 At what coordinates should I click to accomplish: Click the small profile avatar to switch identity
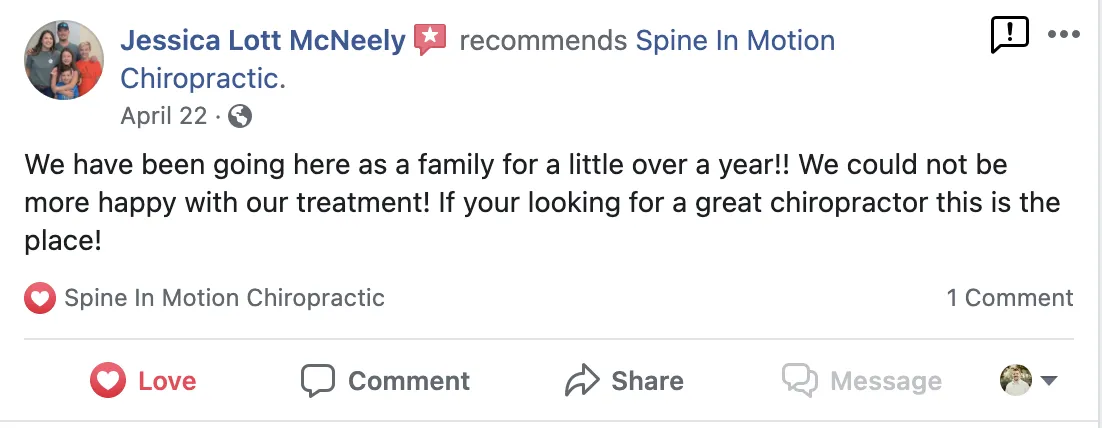(1015, 380)
